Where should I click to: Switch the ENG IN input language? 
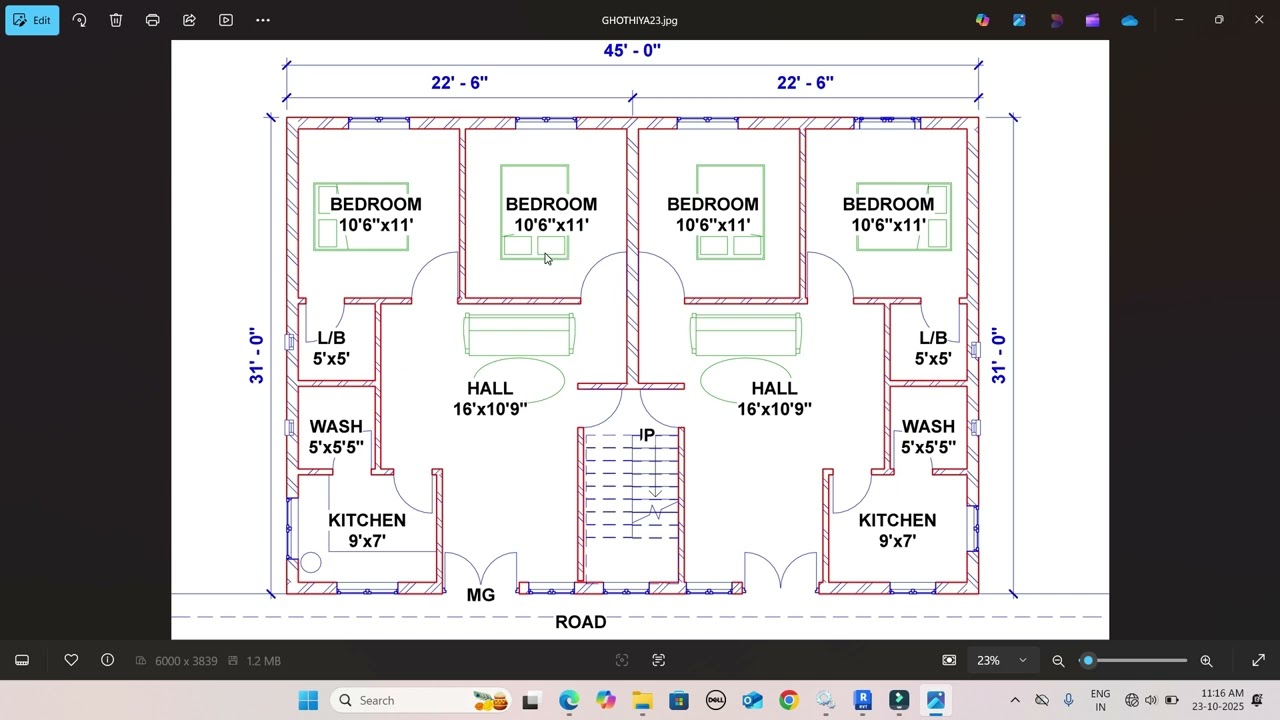click(x=1100, y=700)
